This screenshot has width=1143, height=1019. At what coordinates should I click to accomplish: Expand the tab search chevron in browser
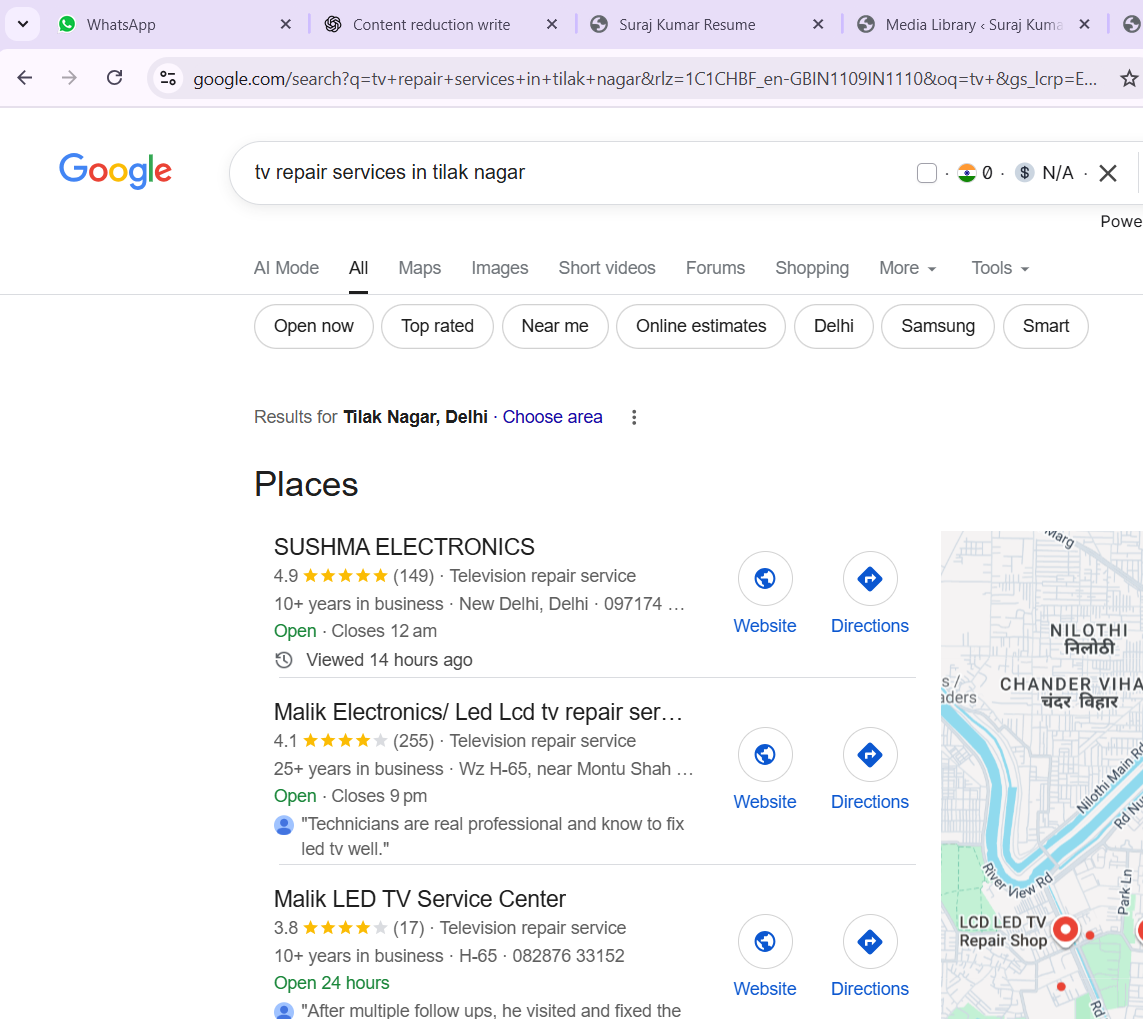pyautogui.click(x=23, y=24)
